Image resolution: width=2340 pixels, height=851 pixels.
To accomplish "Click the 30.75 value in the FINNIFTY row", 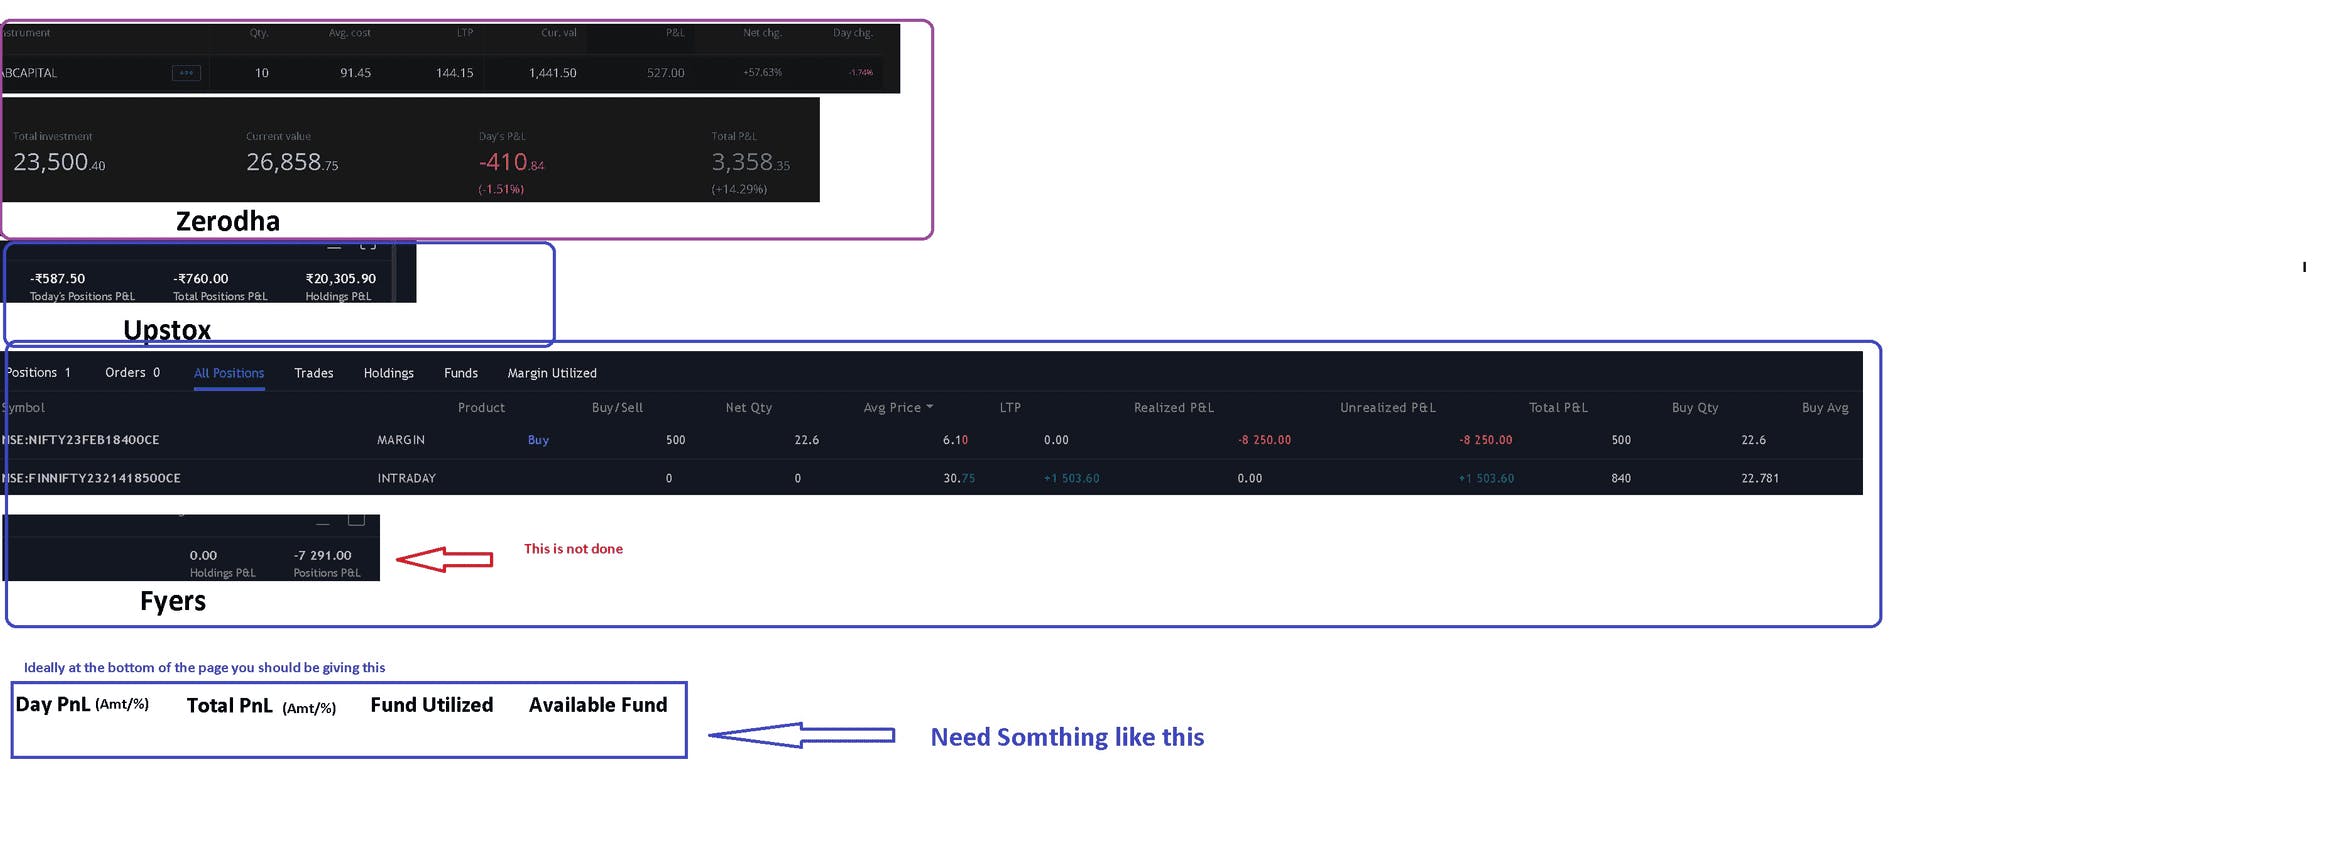I will [959, 478].
